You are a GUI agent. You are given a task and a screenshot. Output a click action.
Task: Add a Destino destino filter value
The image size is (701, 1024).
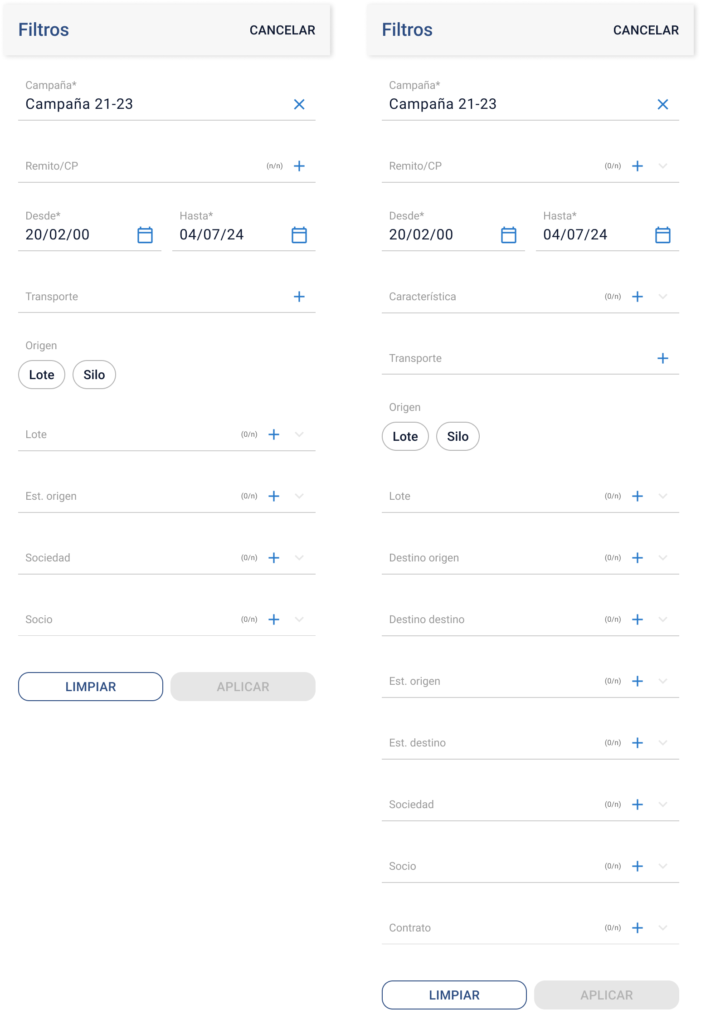tap(637, 620)
